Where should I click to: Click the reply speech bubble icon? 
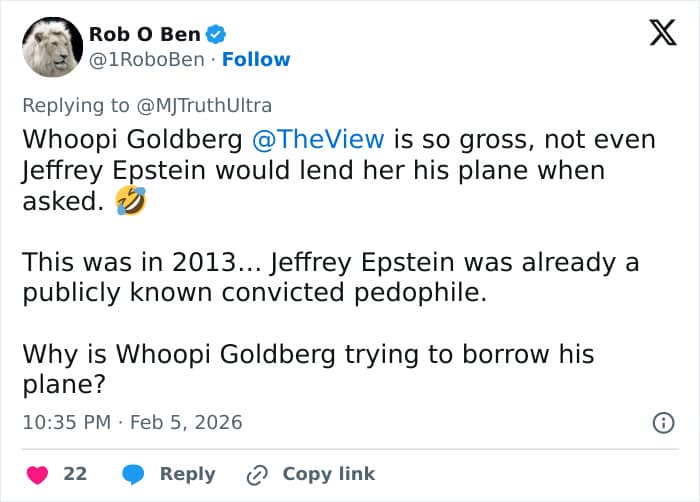click(x=135, y=474)
